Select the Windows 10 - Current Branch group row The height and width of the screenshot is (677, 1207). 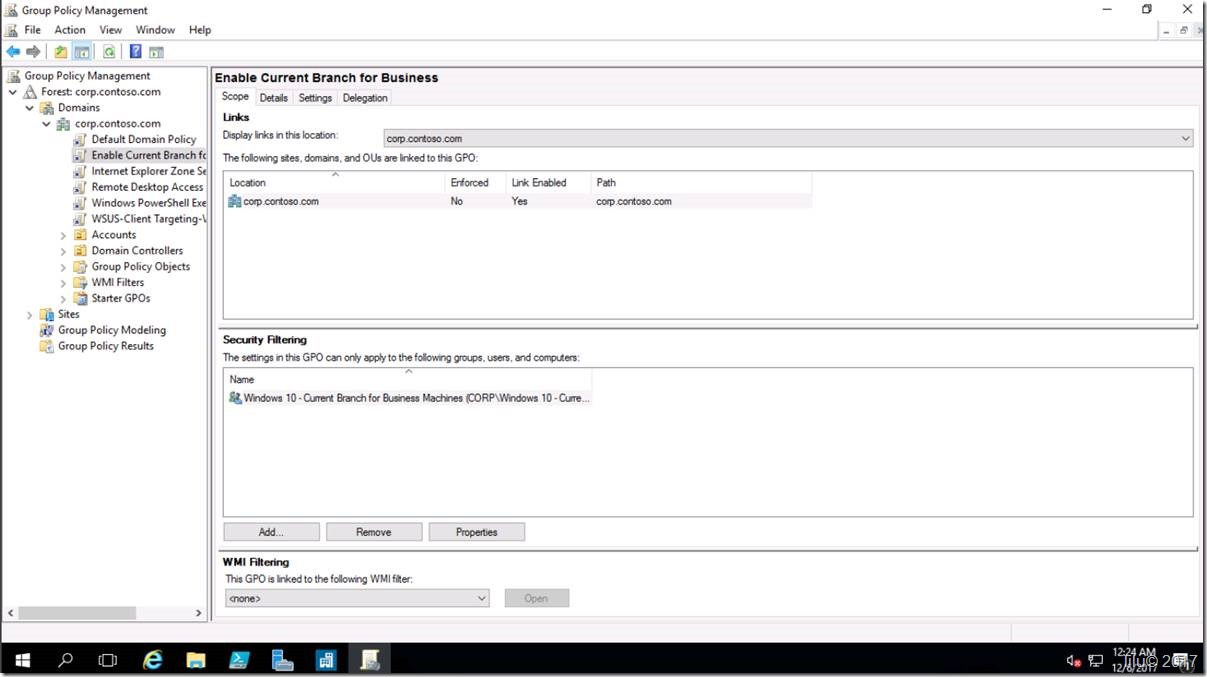tap(408, 398)
